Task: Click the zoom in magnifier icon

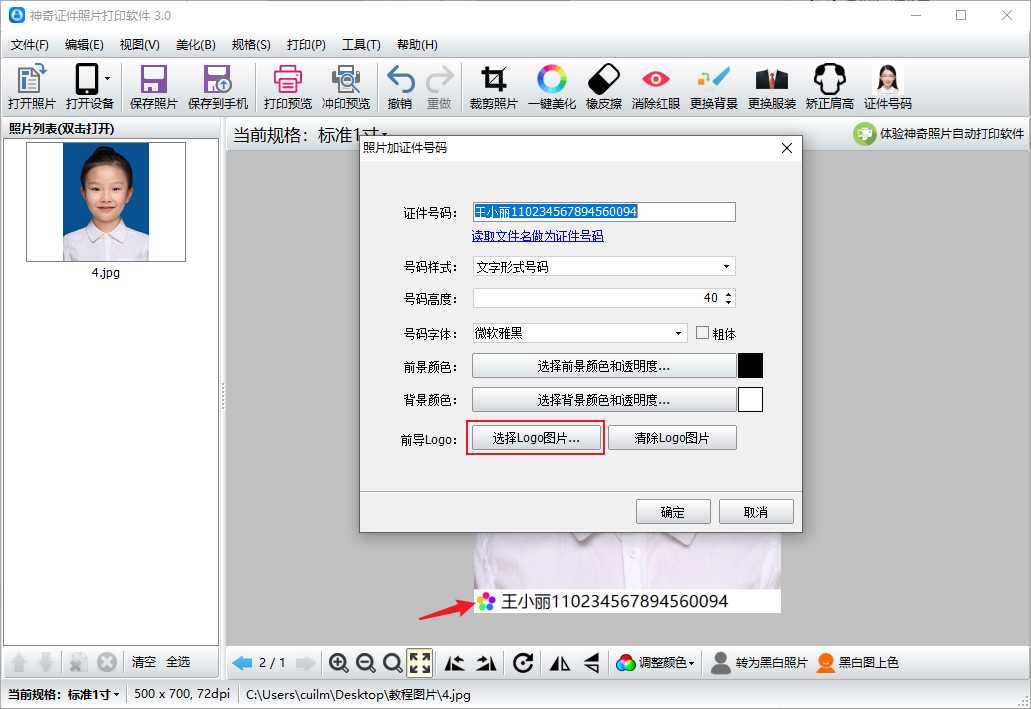Action: pos(339,663)
